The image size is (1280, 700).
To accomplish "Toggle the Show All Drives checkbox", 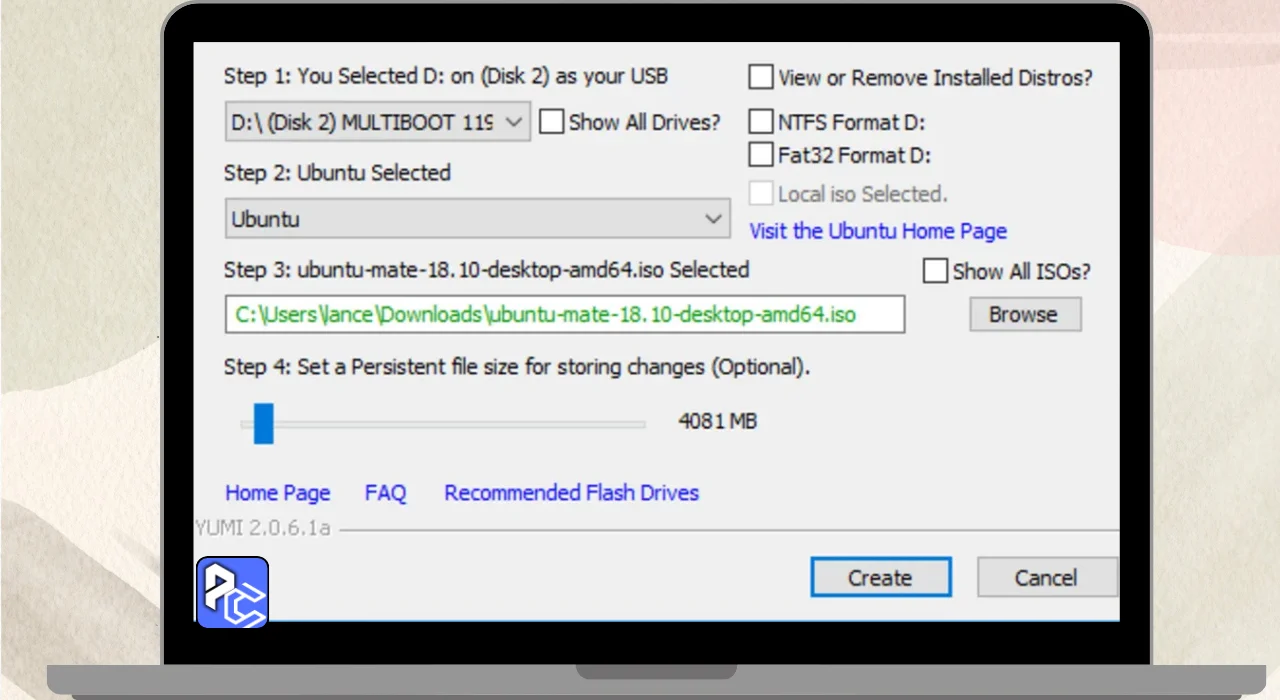I will 551,122.
